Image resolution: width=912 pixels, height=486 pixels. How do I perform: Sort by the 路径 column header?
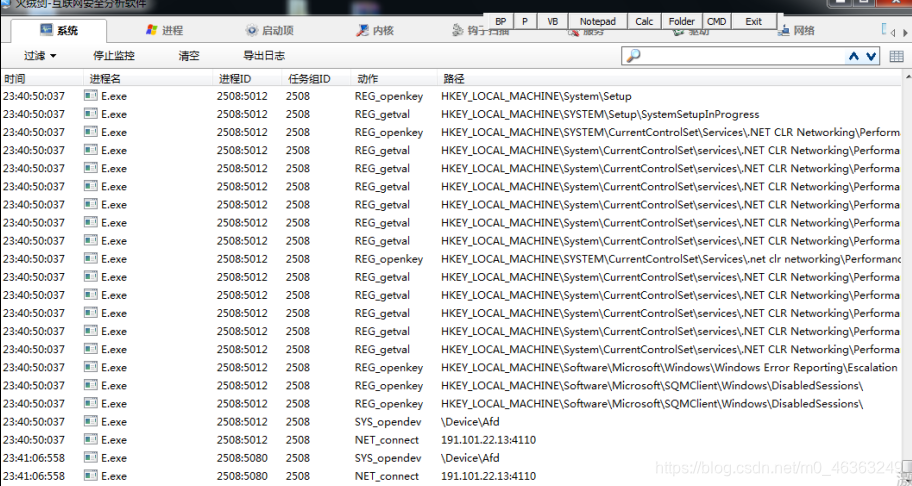[669, 78]
